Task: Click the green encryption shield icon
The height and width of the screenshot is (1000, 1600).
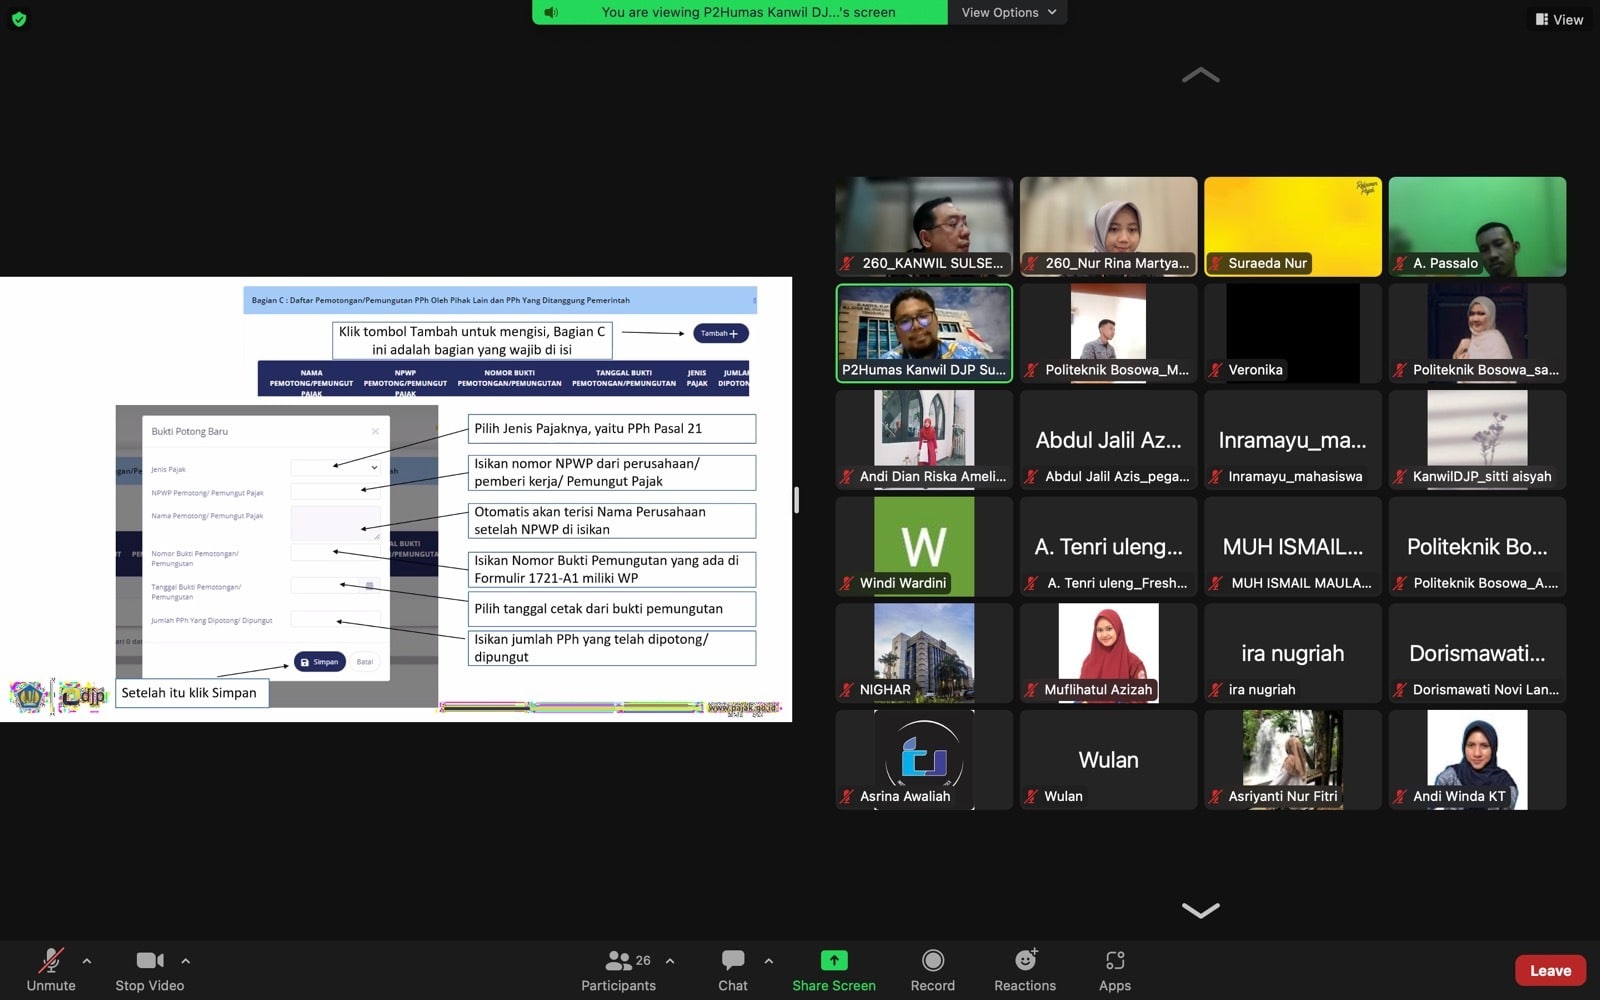Action: click(19, 19)
